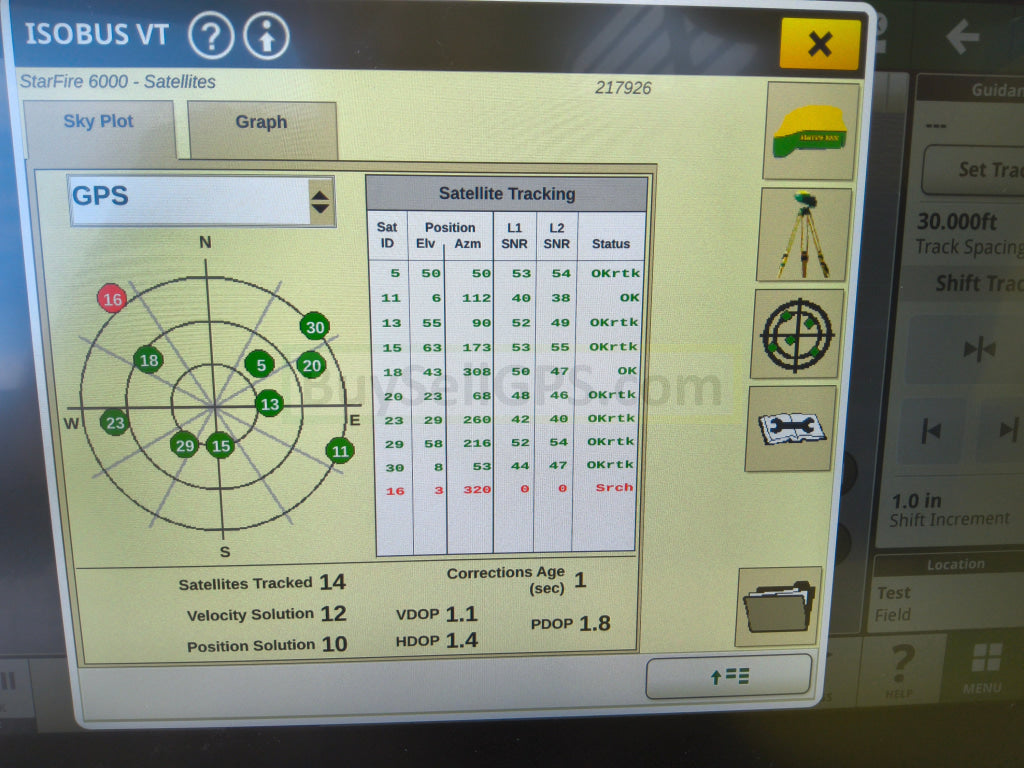Click Sat ID 11 in tracking table

(391, 298)
